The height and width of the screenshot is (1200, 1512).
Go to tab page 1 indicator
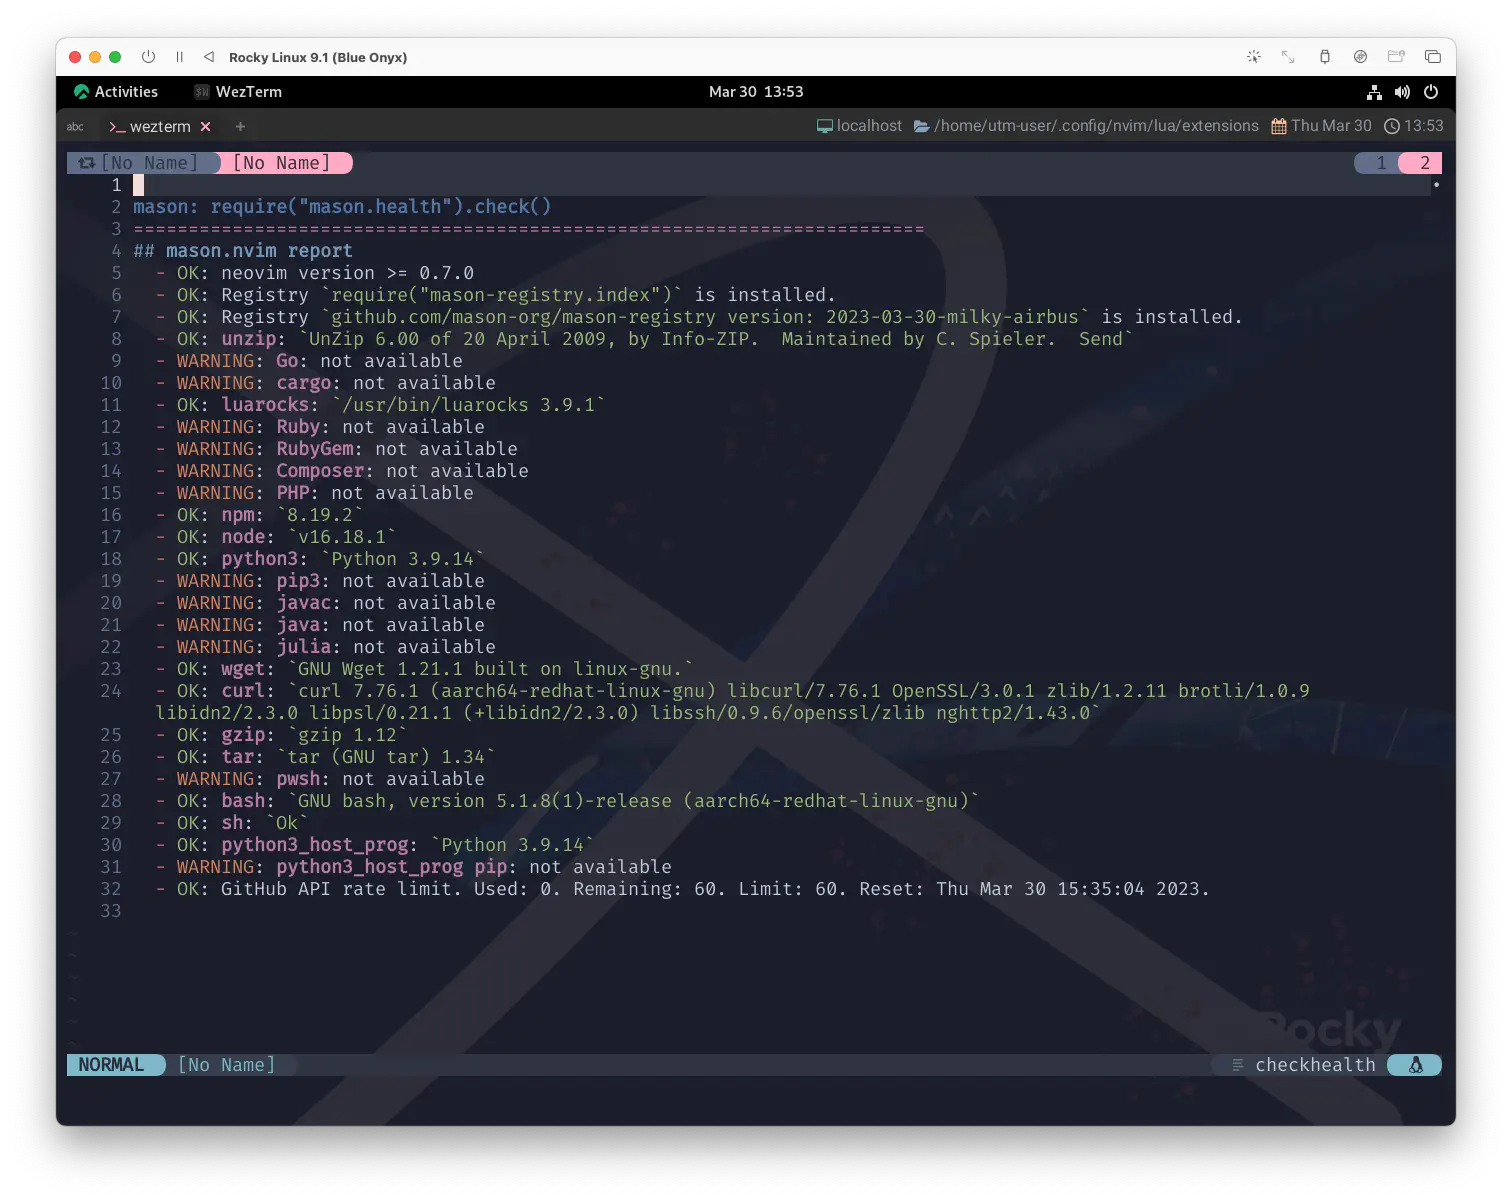tap(1381, 163)
